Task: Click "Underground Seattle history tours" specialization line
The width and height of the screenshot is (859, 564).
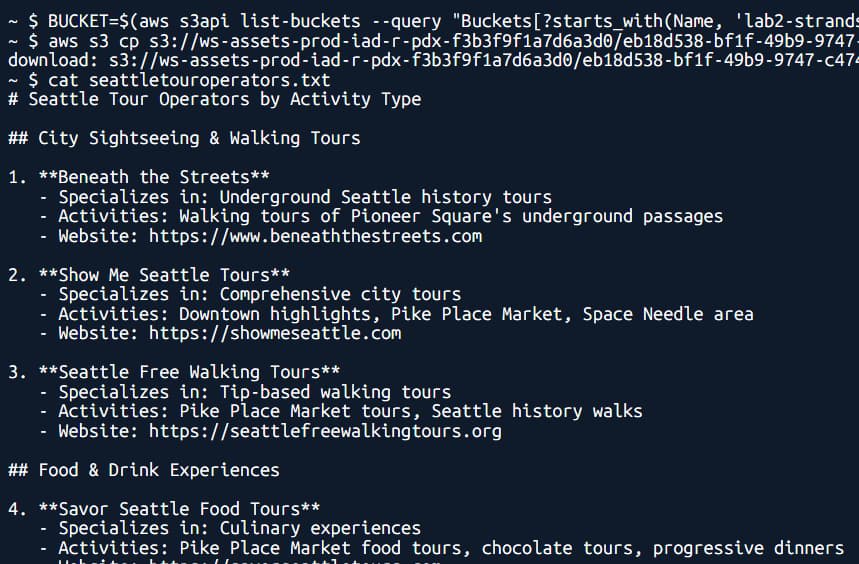Action: tap(305, 197)
